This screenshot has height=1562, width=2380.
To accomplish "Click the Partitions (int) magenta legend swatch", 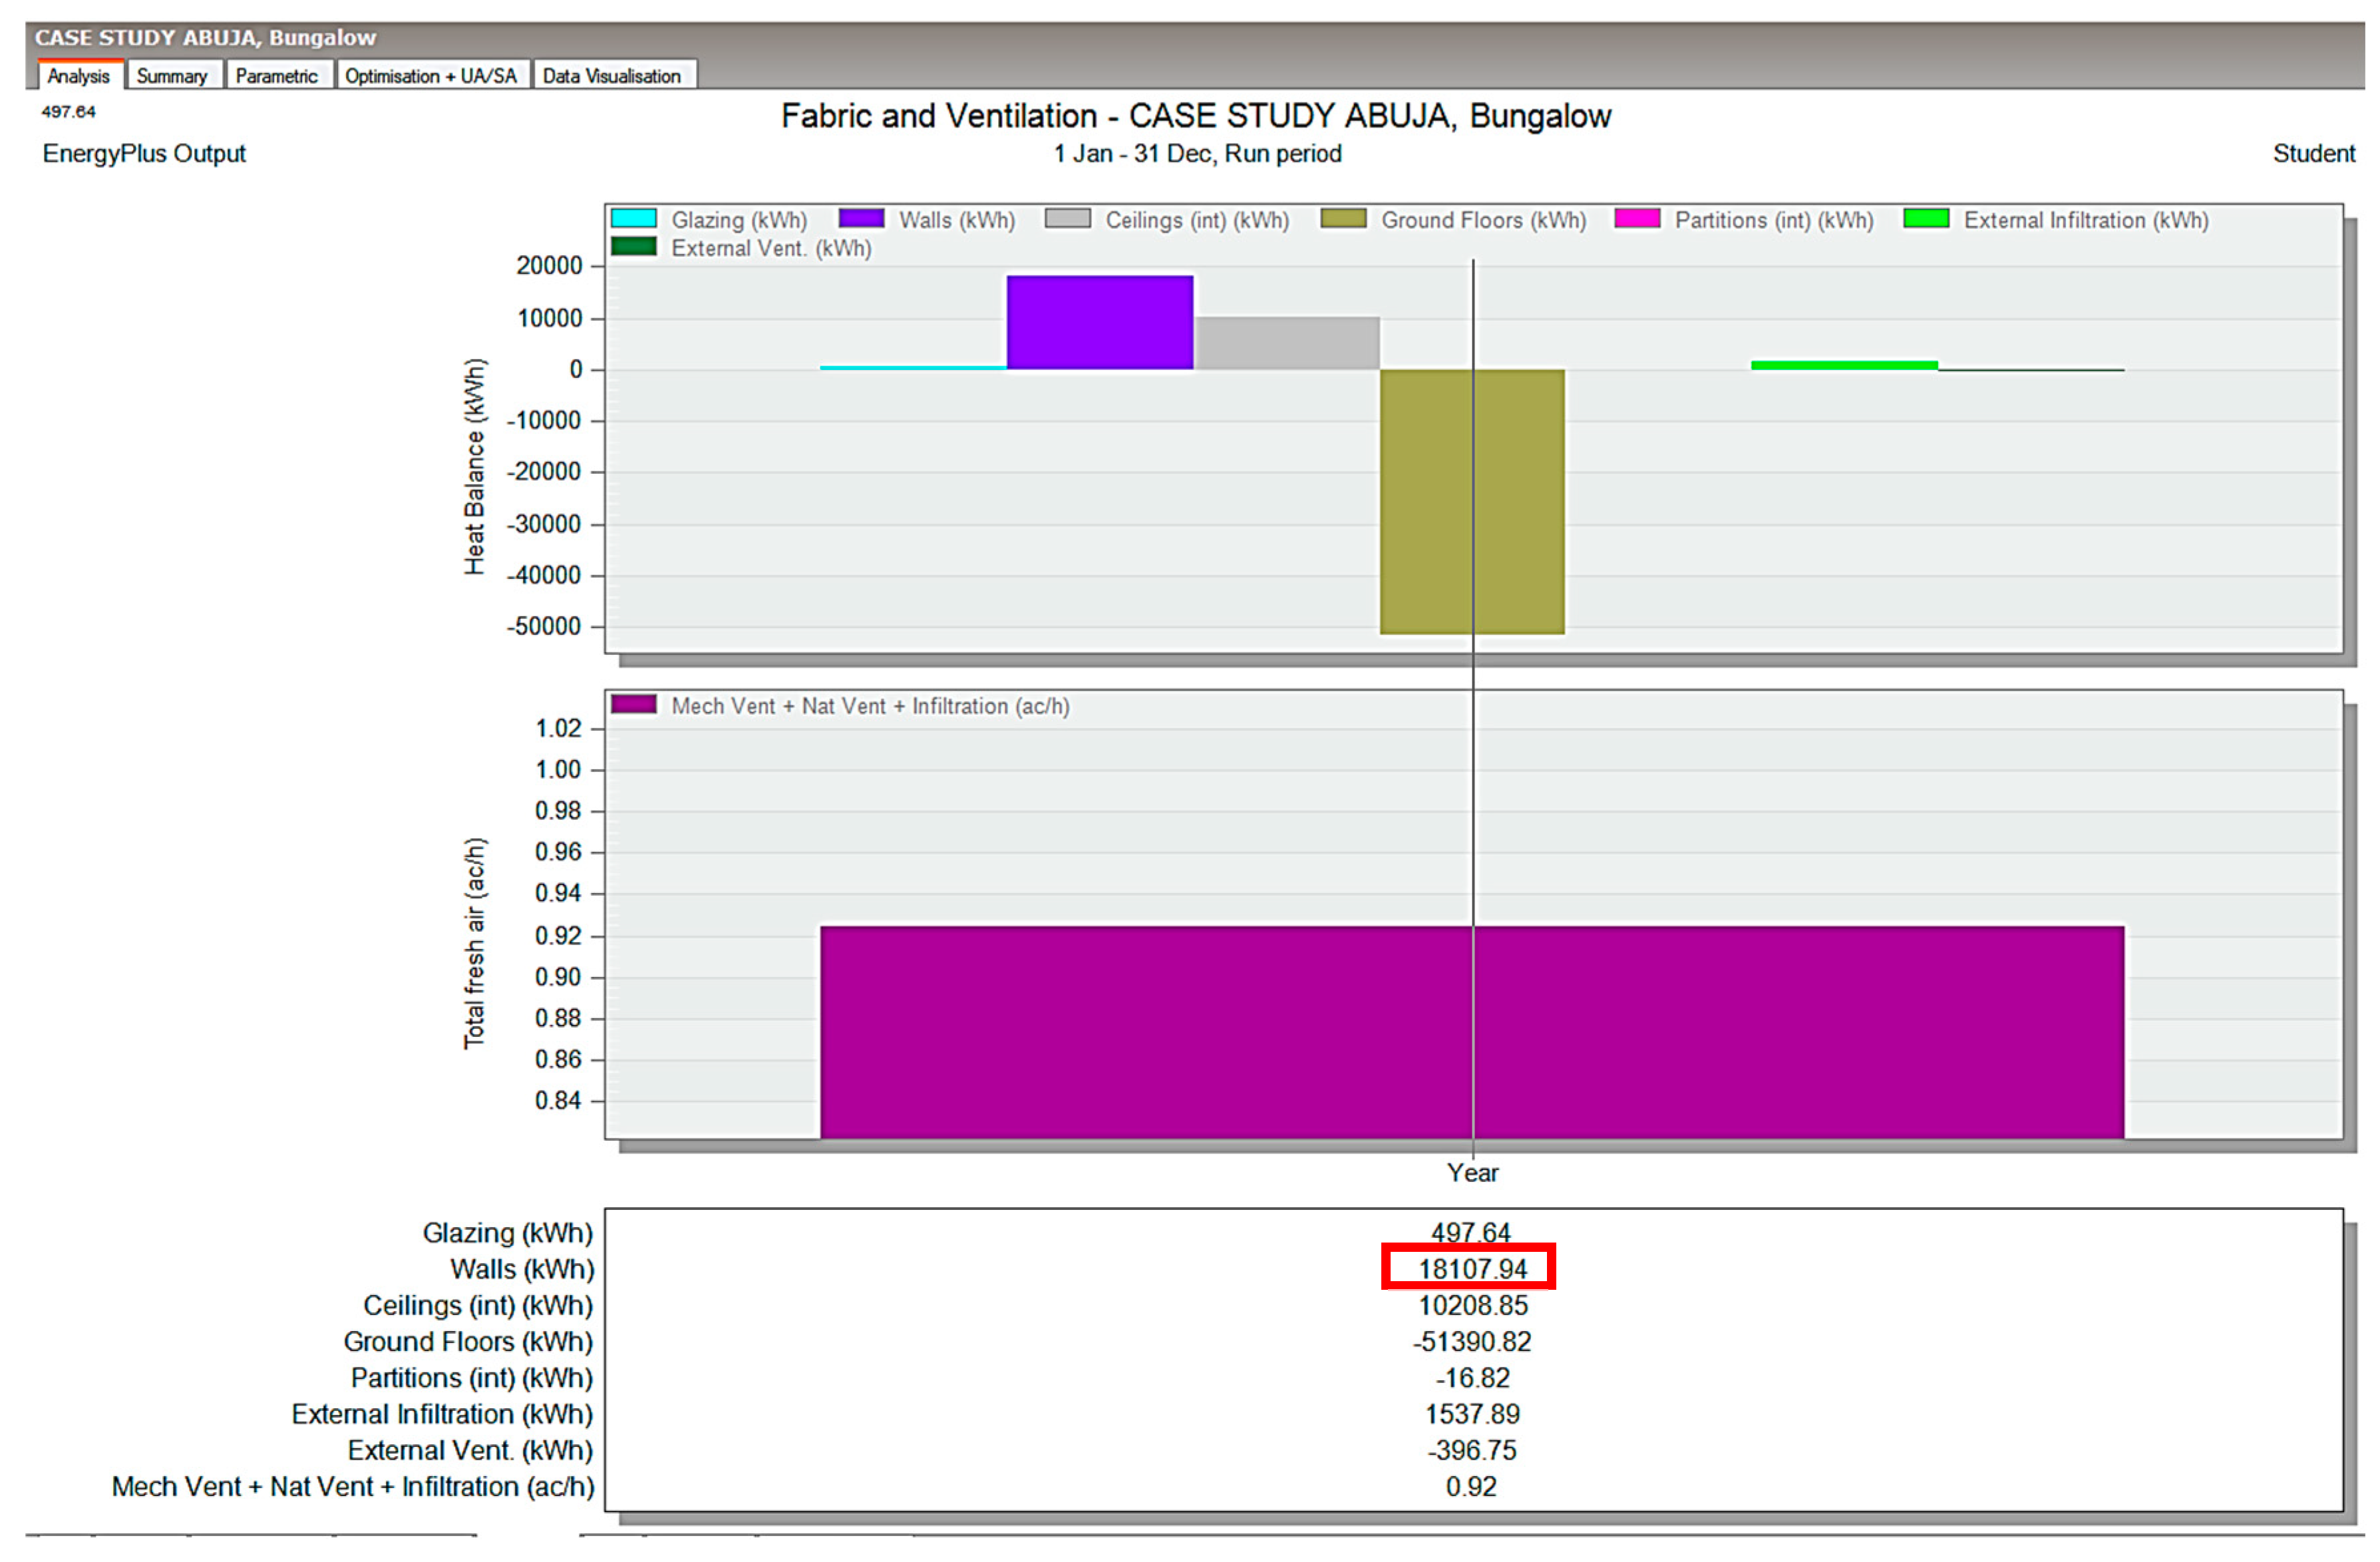I will [x=1637, y=219].
